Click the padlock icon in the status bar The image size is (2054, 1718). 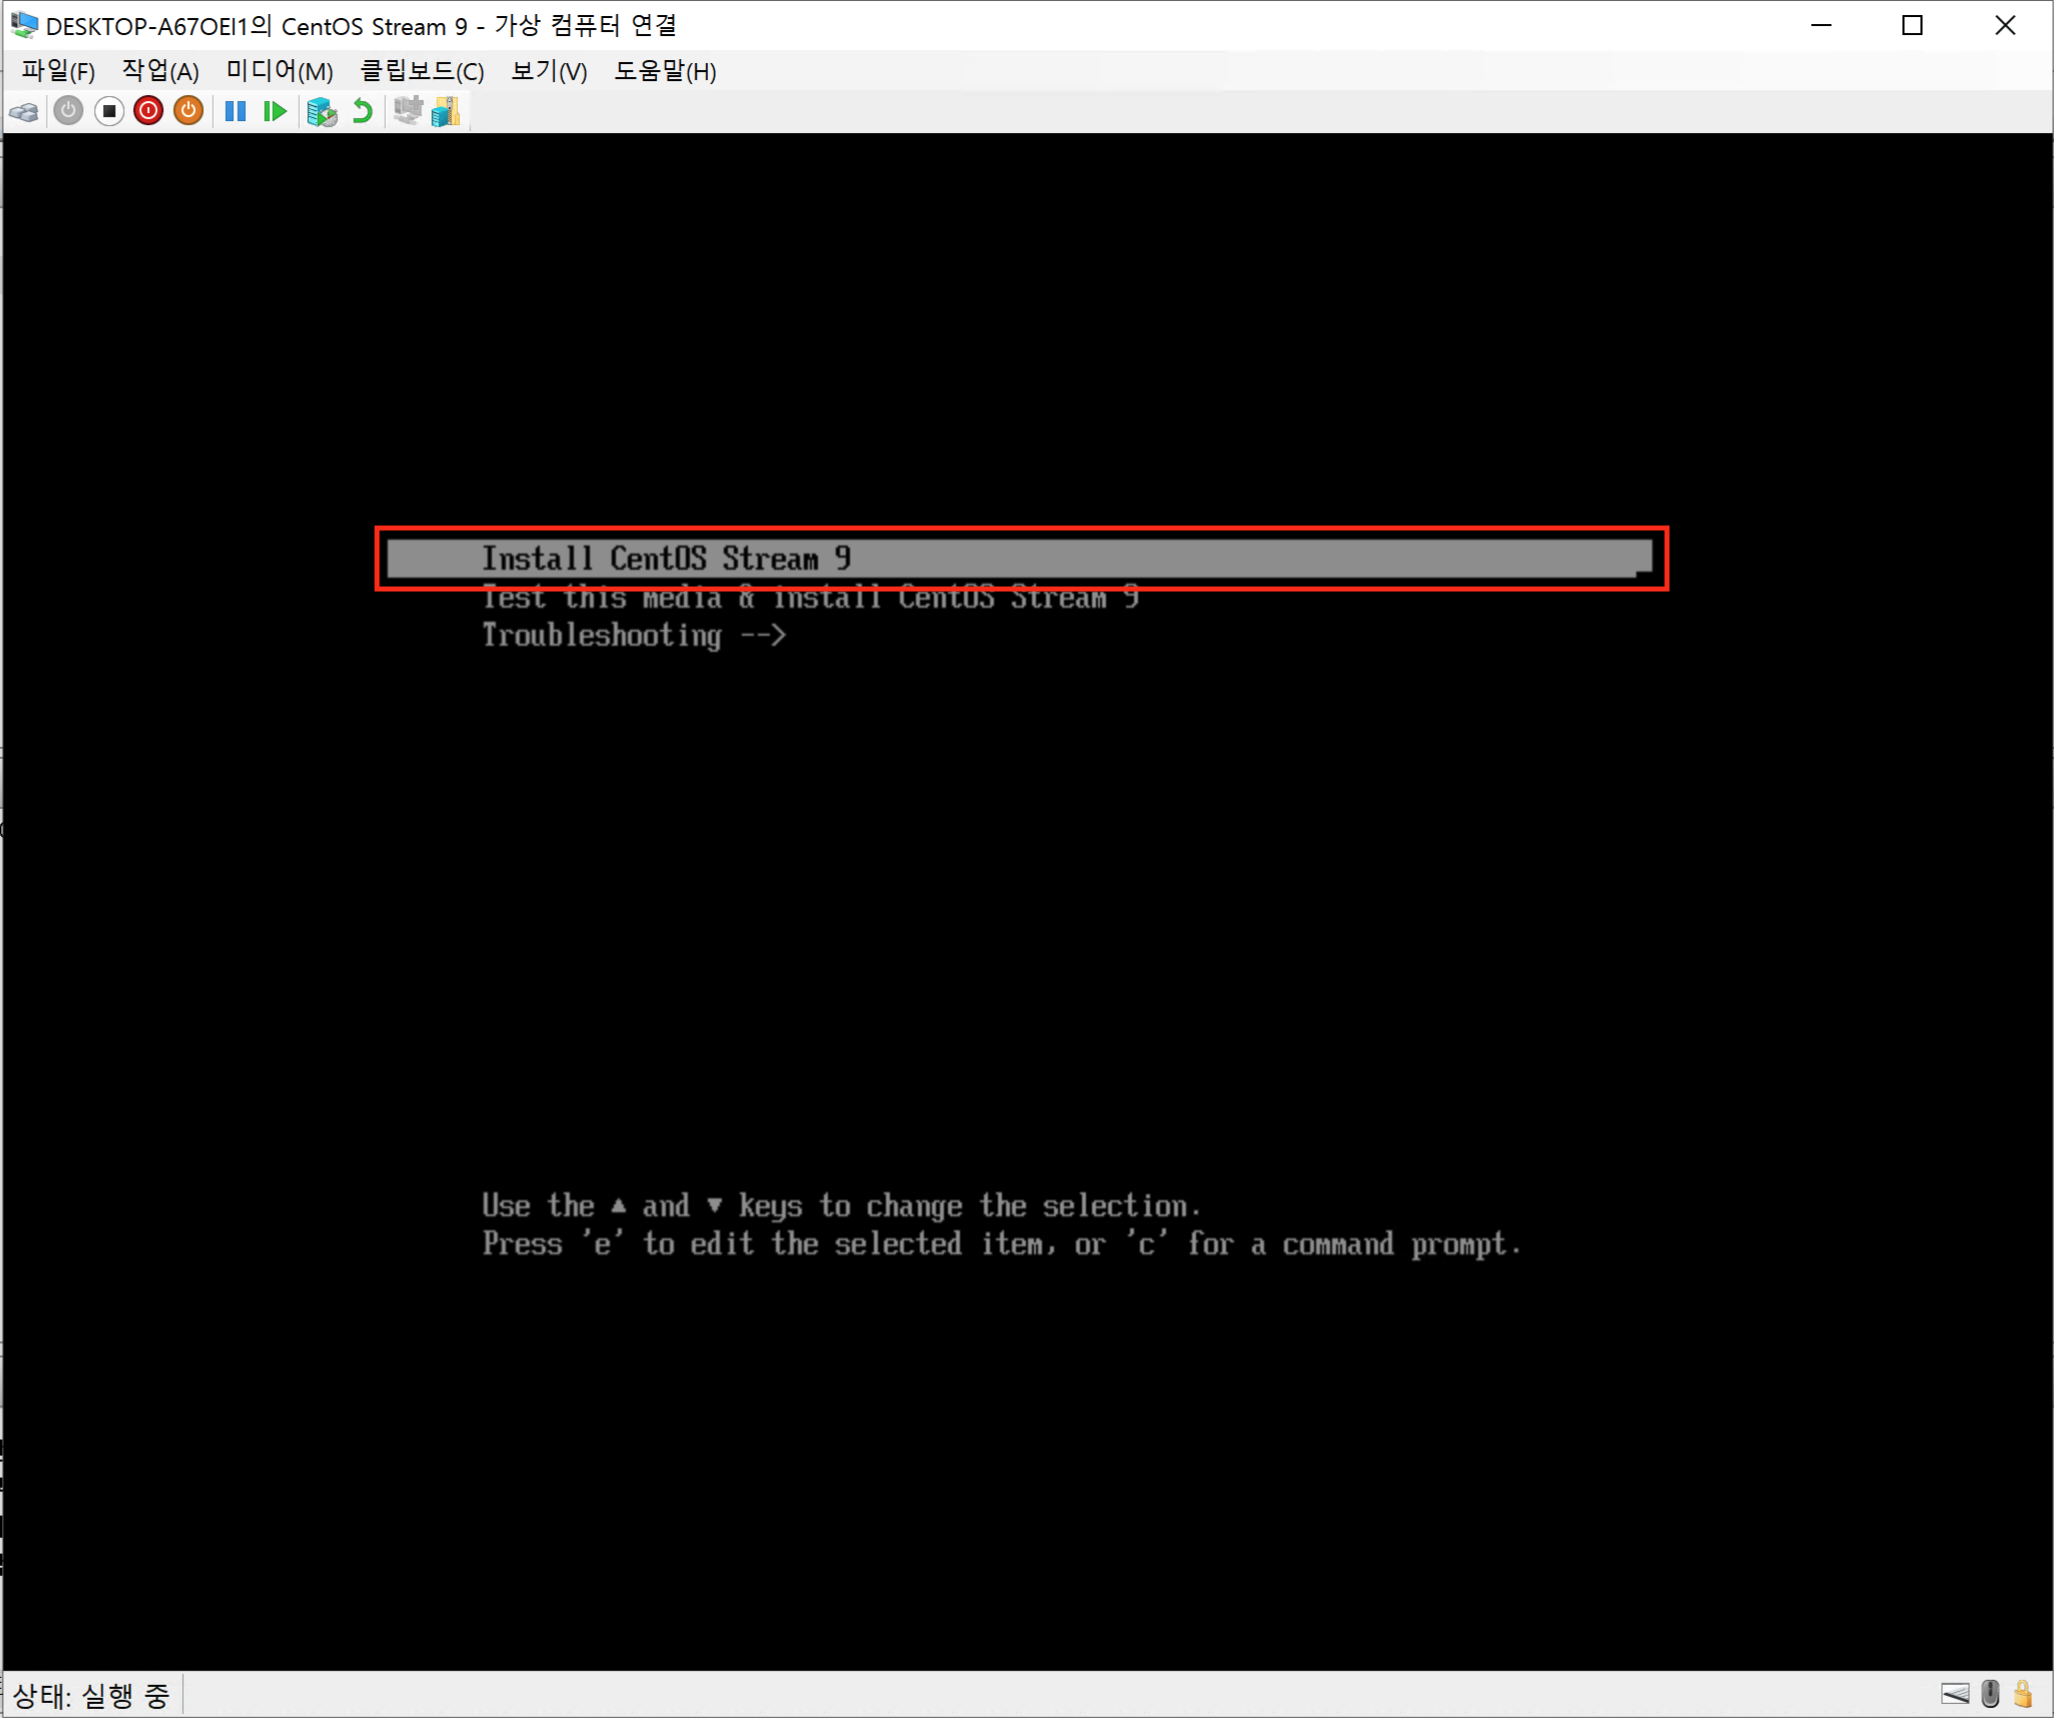coord(2023,1694)
